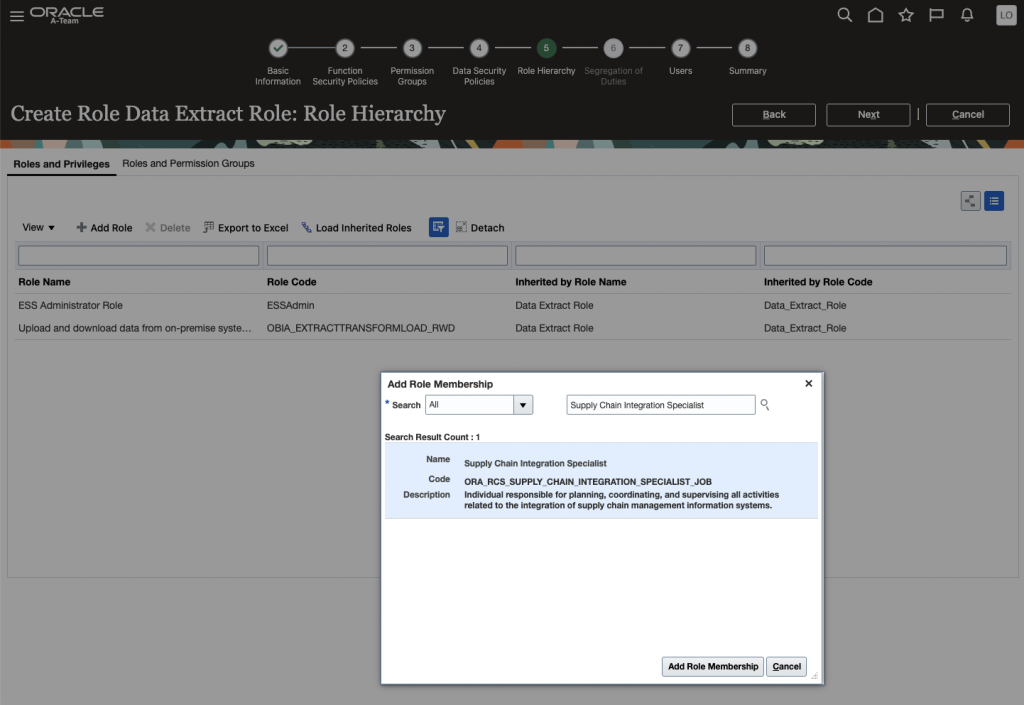Click the Inherited by Role Code filter field
The image size is (1024, 705).
(885, 255)
